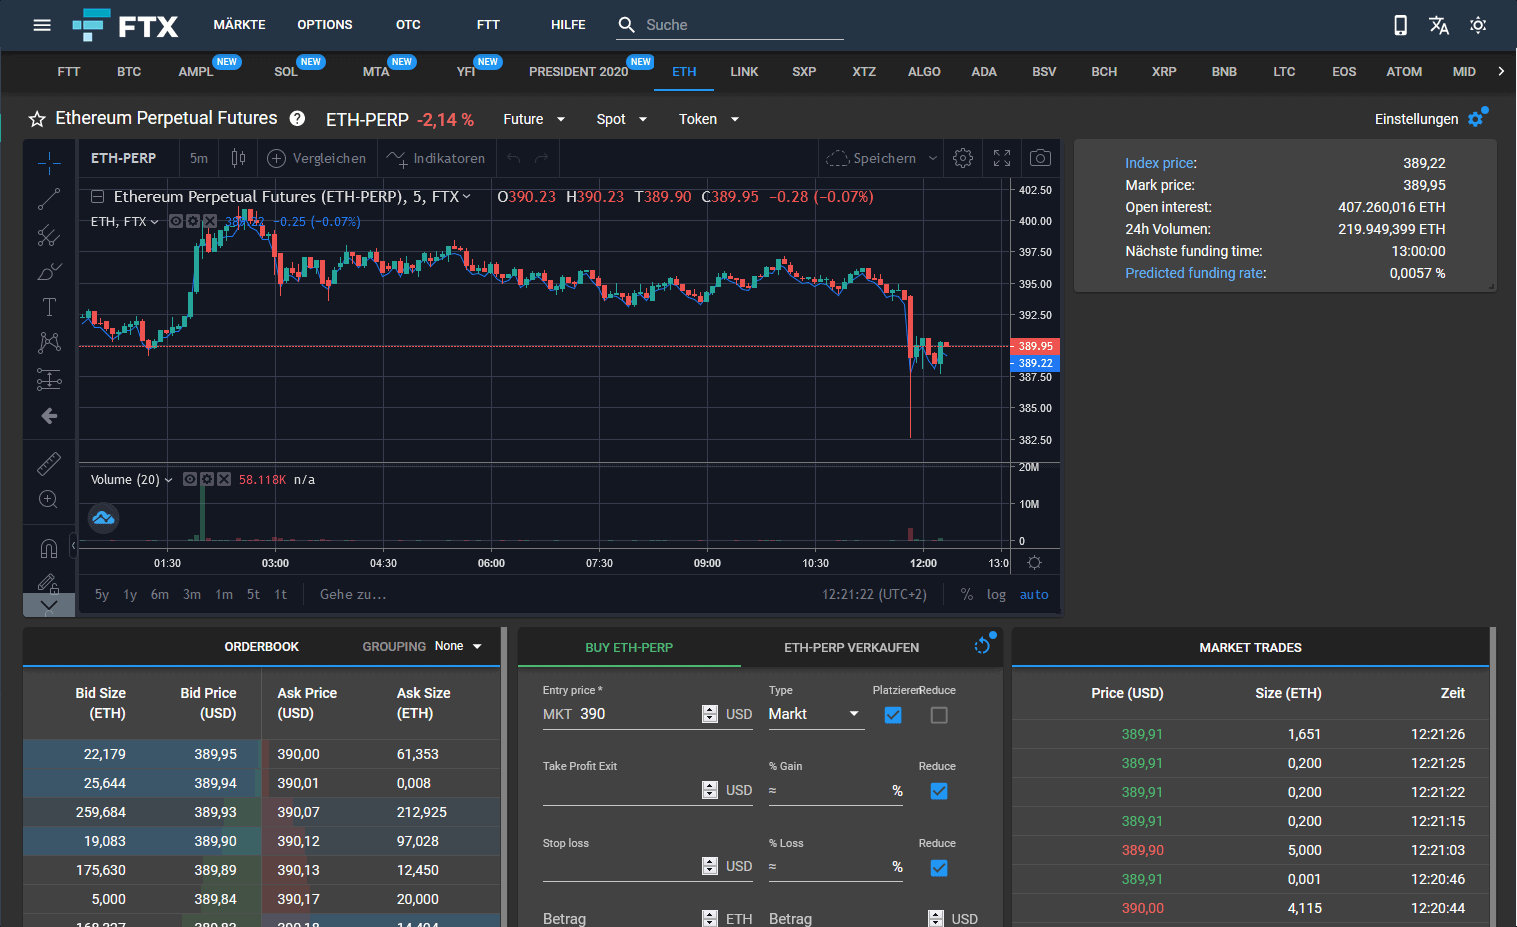Select the crosshair cursor tool
Image resolution: width=1517 pixels, height=927 pixels.
[49, 163]
